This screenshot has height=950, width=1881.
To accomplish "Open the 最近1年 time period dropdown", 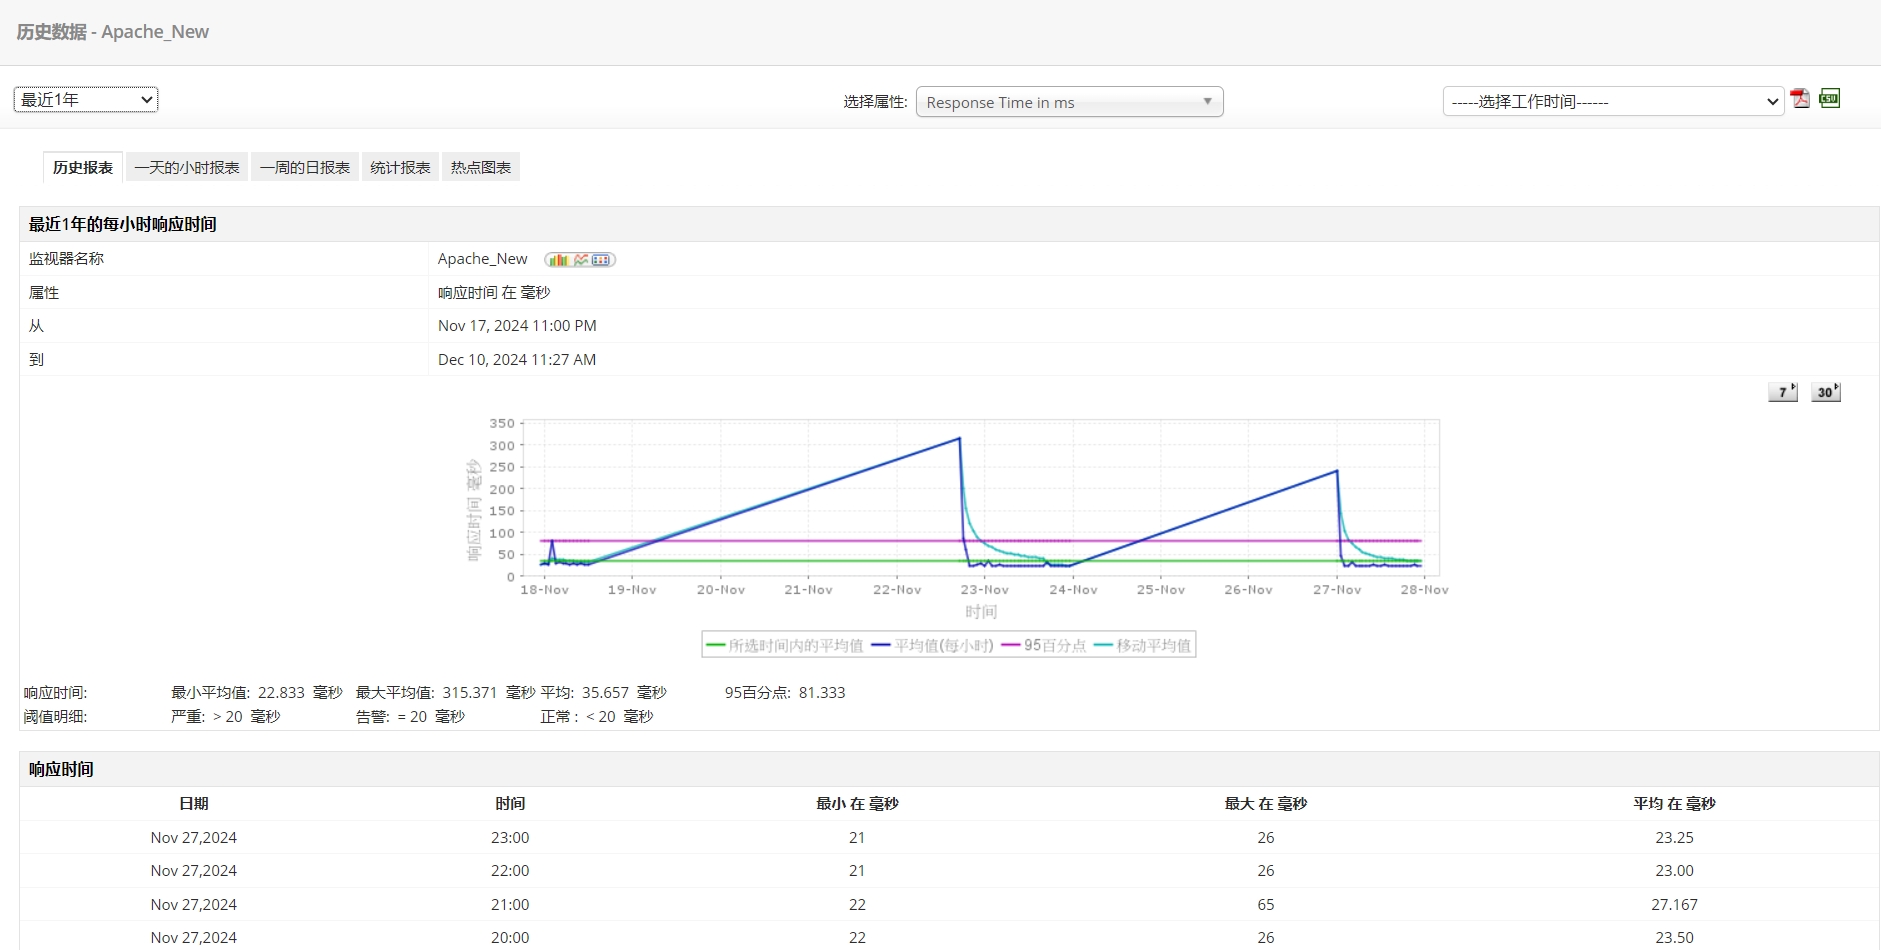I will click(x=86, y=99).
